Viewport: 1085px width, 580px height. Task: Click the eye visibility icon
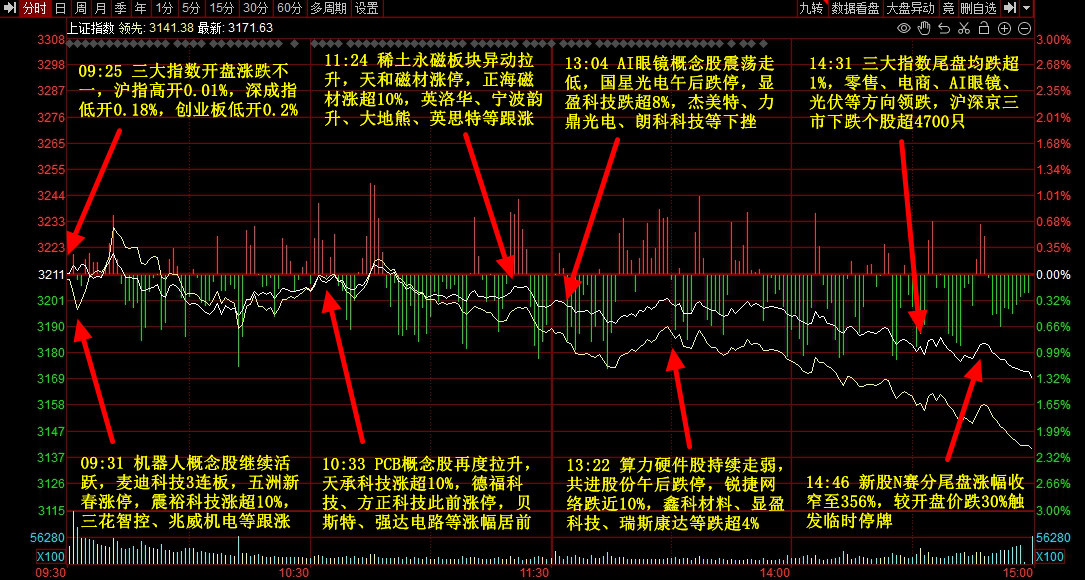(904, 28)
